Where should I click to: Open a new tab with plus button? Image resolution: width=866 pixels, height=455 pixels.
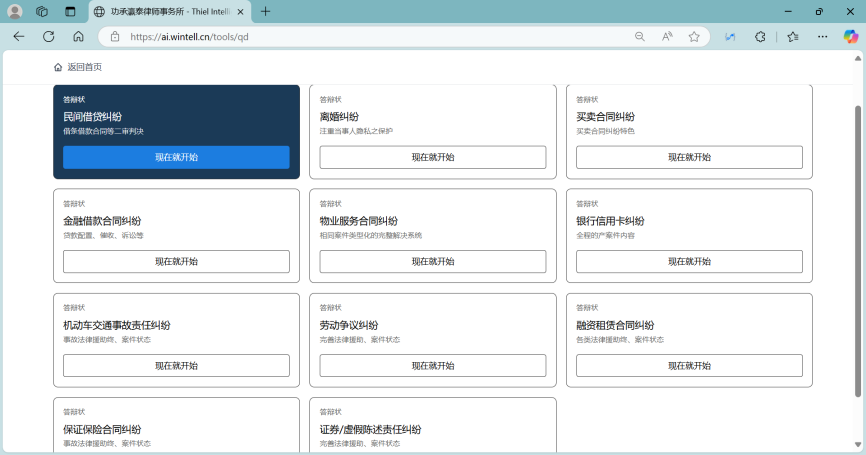(266, 11)
